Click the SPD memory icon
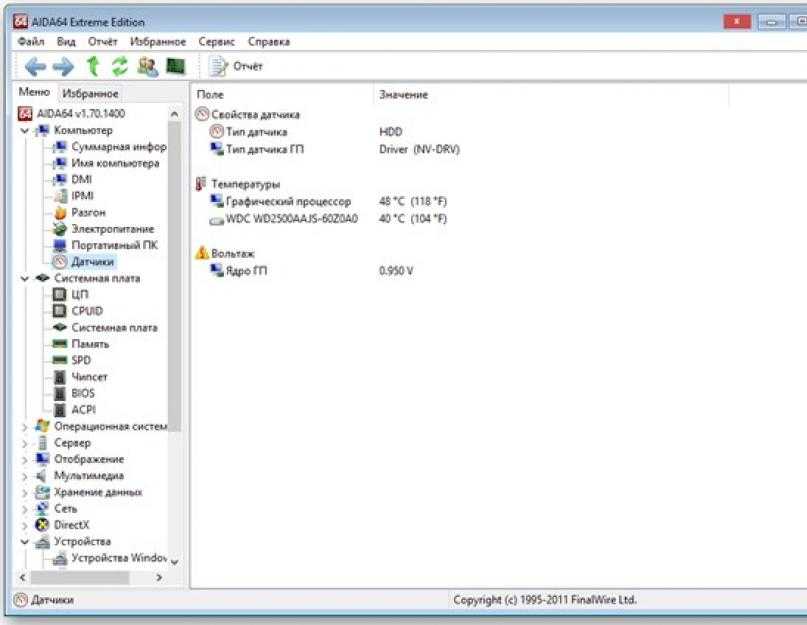807x625 pixels. tap(60, 360)
